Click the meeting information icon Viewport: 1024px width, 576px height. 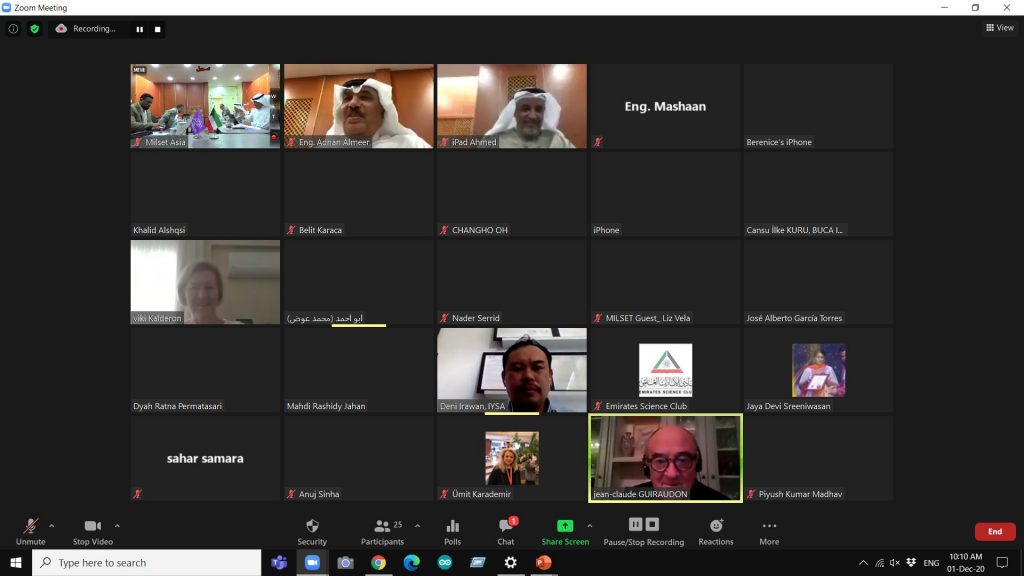[x=13, y=29]
